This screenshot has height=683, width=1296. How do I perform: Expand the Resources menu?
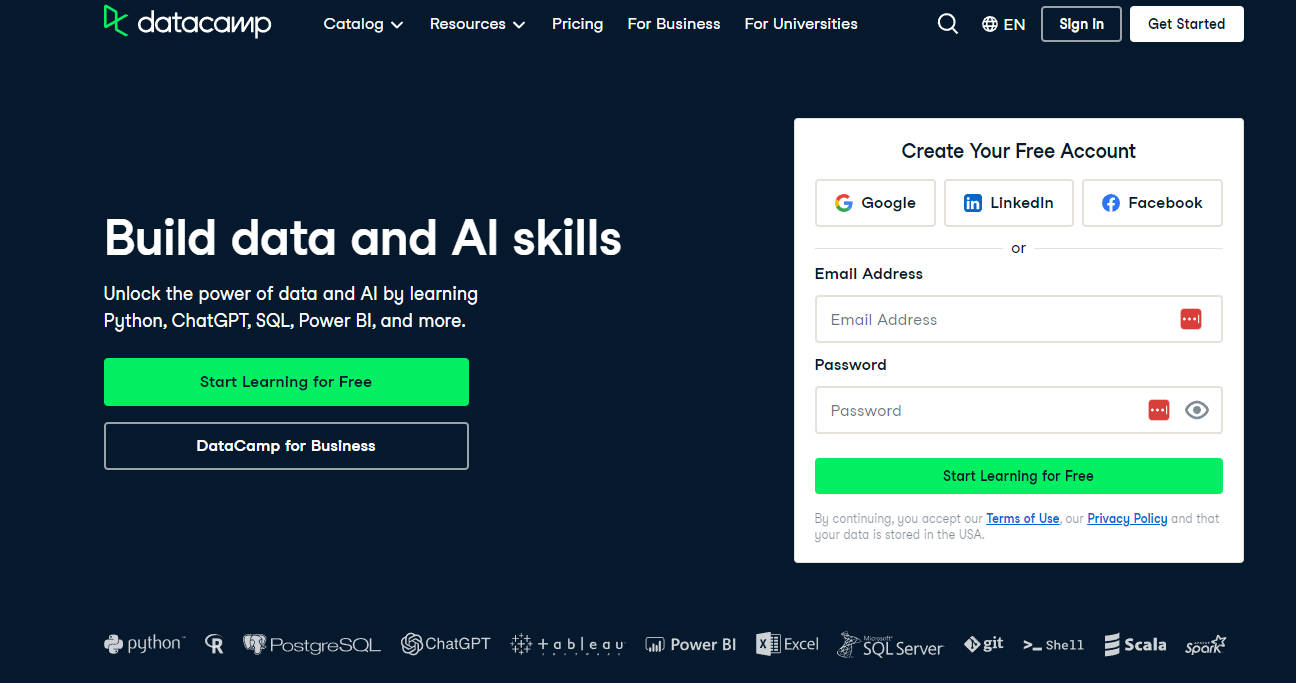477,23
